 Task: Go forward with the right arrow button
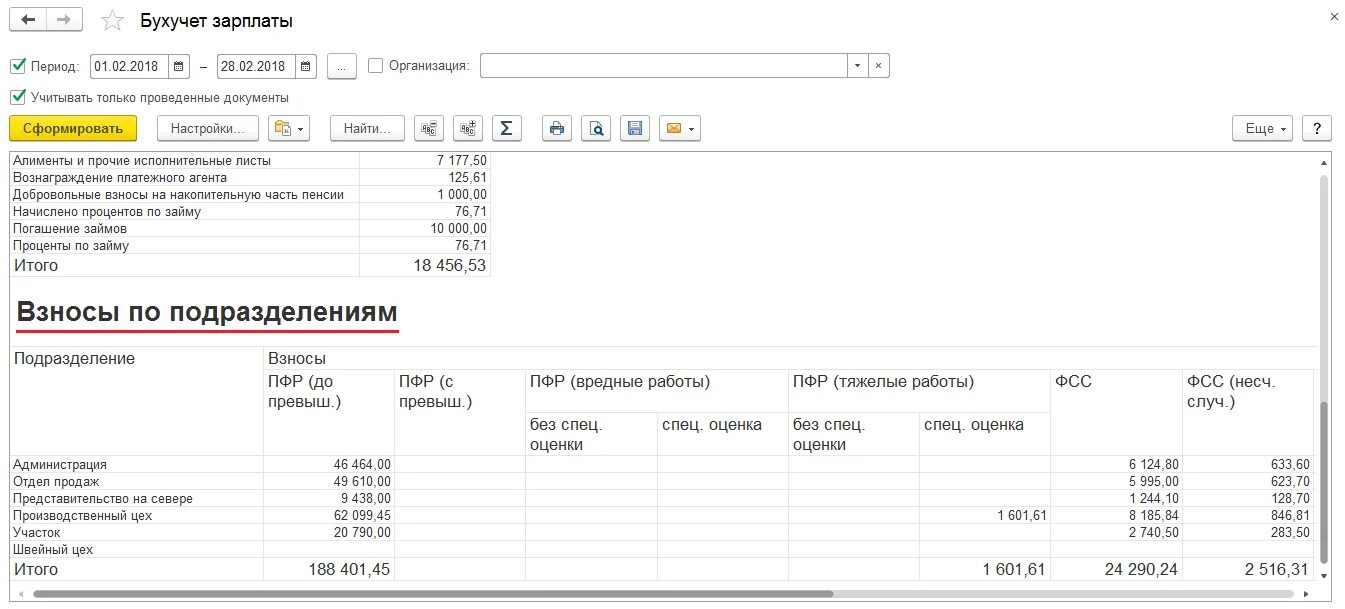point(65,20)
